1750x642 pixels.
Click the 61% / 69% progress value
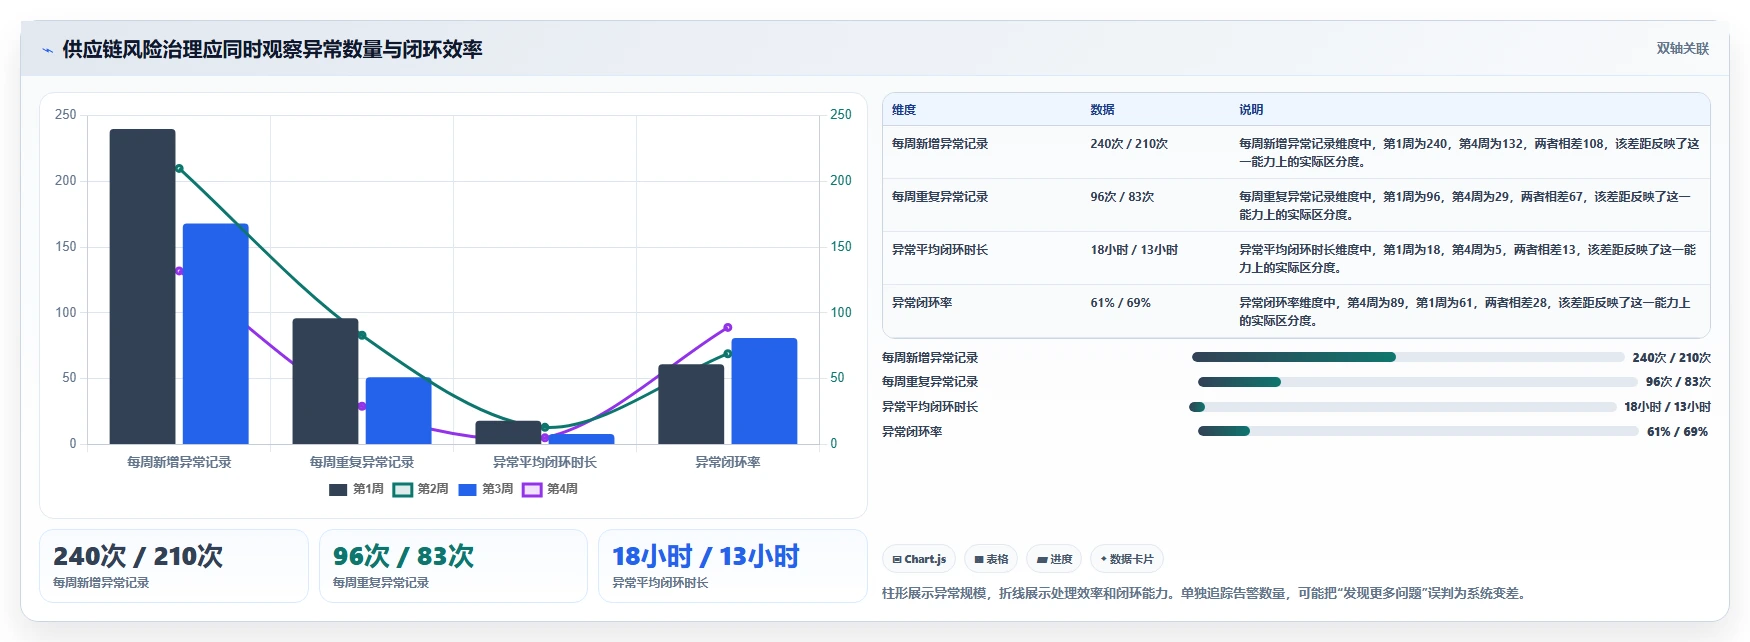click(1677, 432)
